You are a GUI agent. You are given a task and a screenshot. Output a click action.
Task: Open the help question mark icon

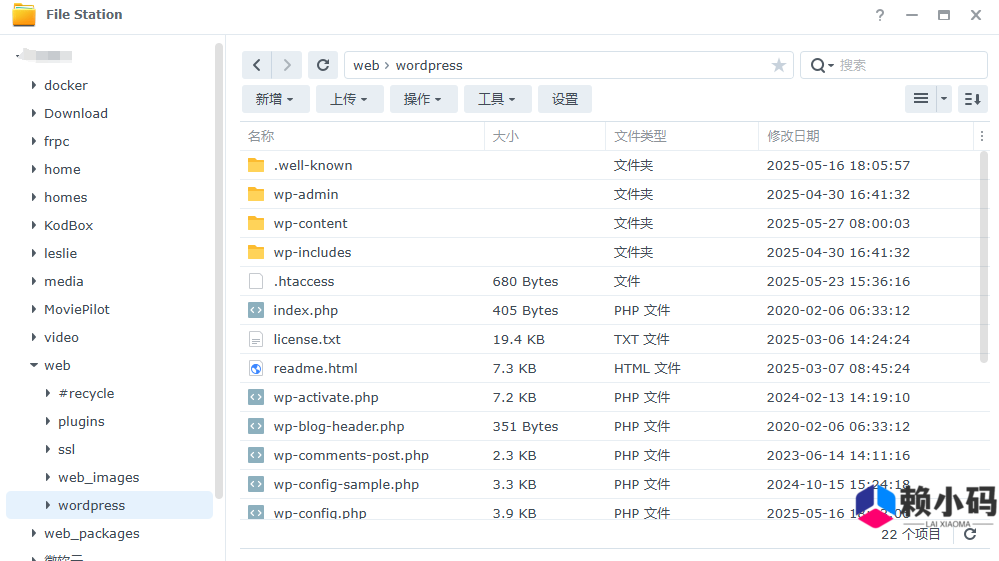click(x=880, y=15)
